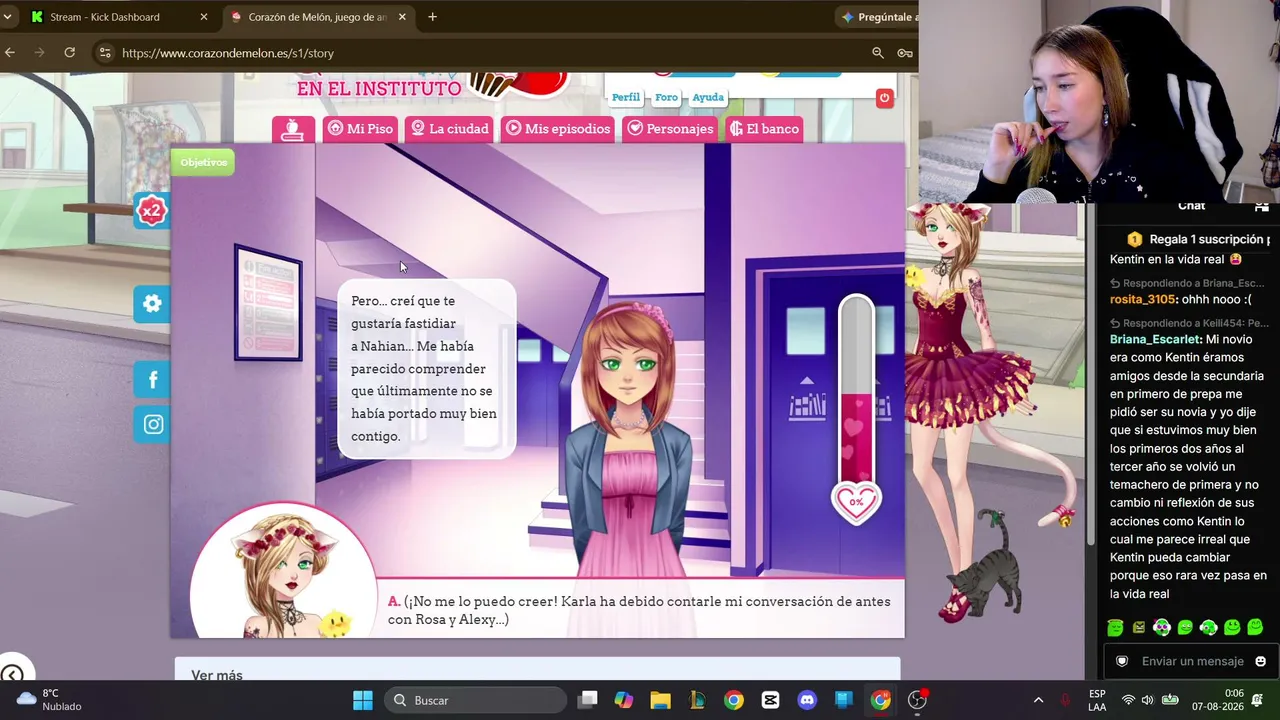1280x720 pixels.
Task: Open the first Chrome taskbar icon
Action: (734, 700)
